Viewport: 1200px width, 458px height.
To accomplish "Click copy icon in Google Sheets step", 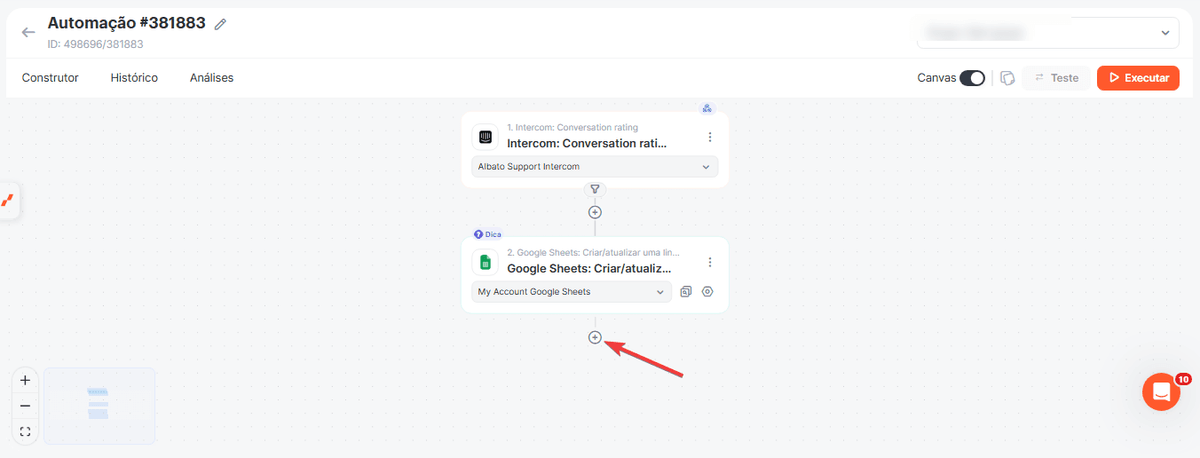I will [686, 292].
